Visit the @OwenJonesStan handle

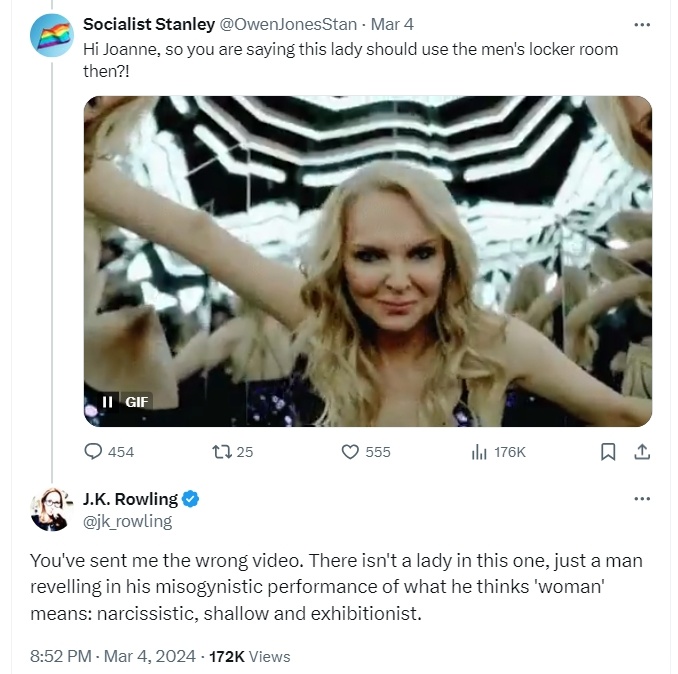[x=288, y=24]
